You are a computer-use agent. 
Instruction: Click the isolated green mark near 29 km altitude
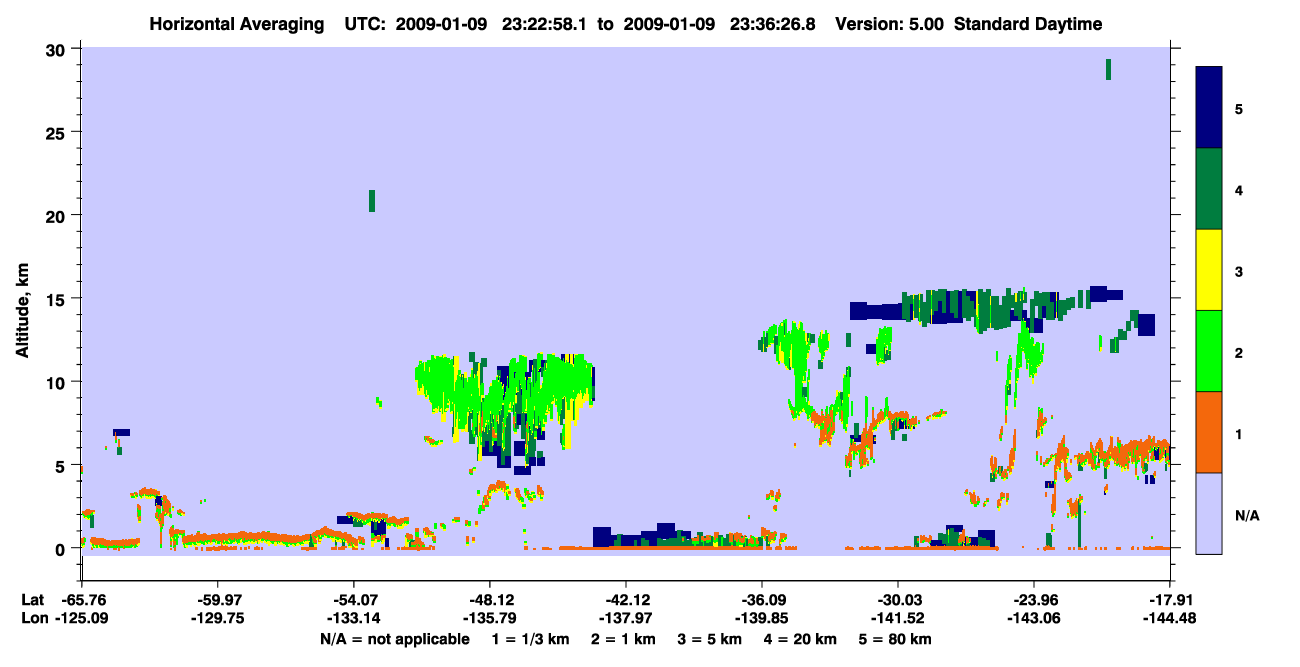[x=1108, y=69]
